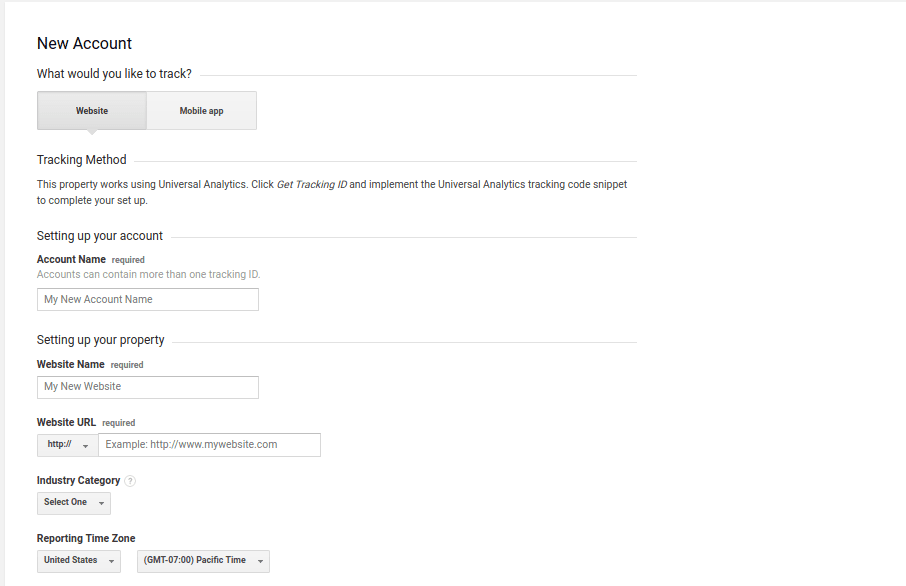Click the arrow on the United States dropdown
This screenshot has width=906, height=586.
pos(109,560)
